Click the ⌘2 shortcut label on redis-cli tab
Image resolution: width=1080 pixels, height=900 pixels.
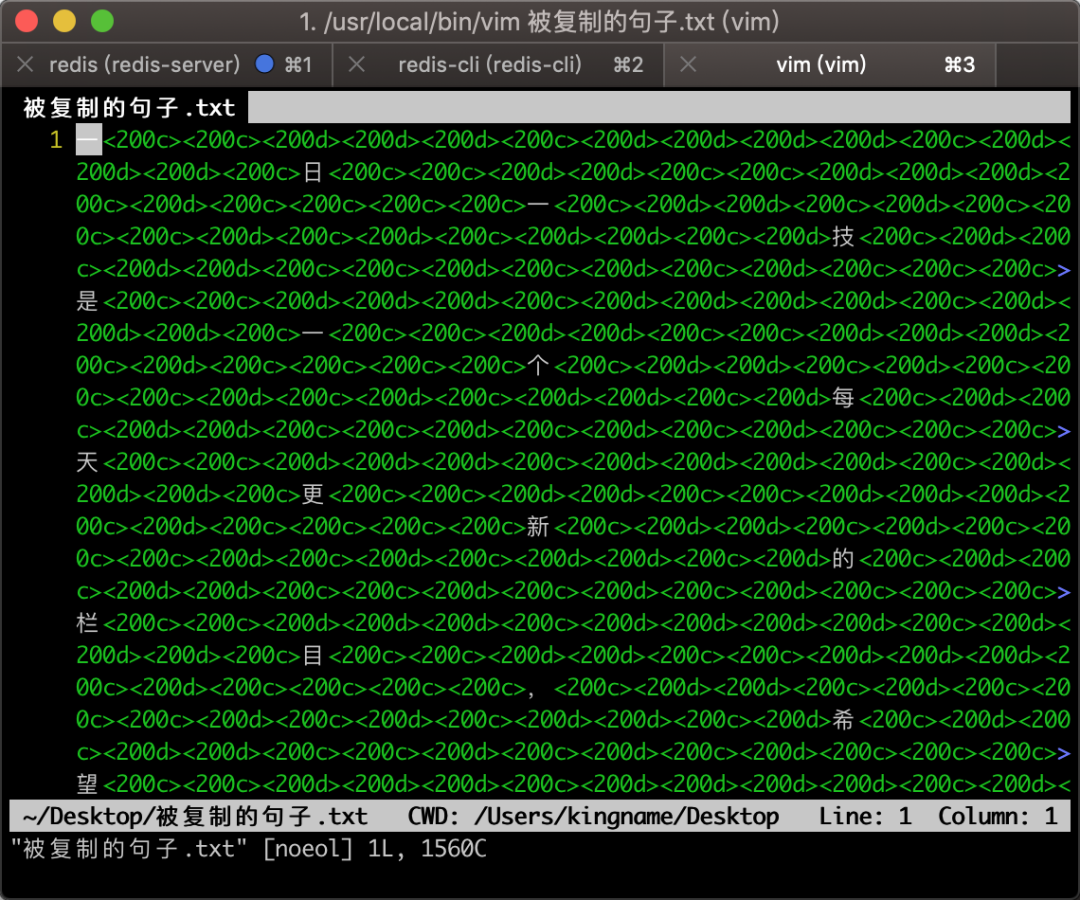click(628, 65)
